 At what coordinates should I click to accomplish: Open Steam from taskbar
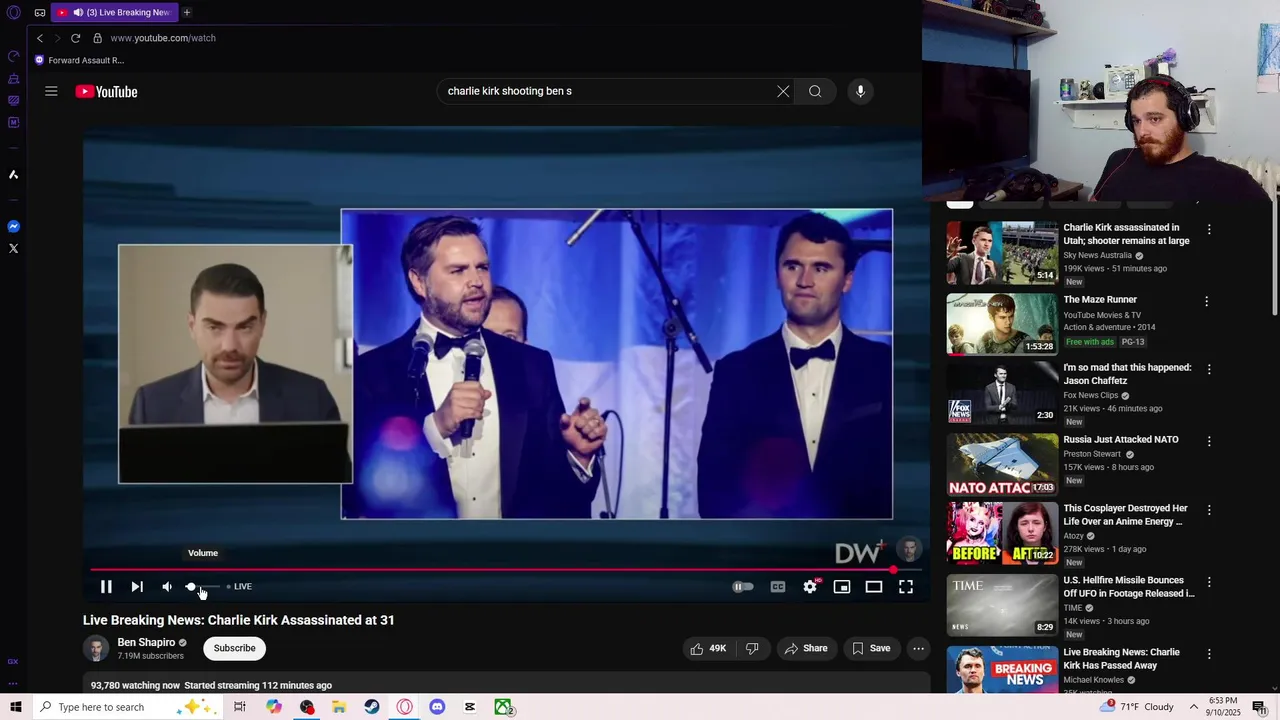pos(372,707)
